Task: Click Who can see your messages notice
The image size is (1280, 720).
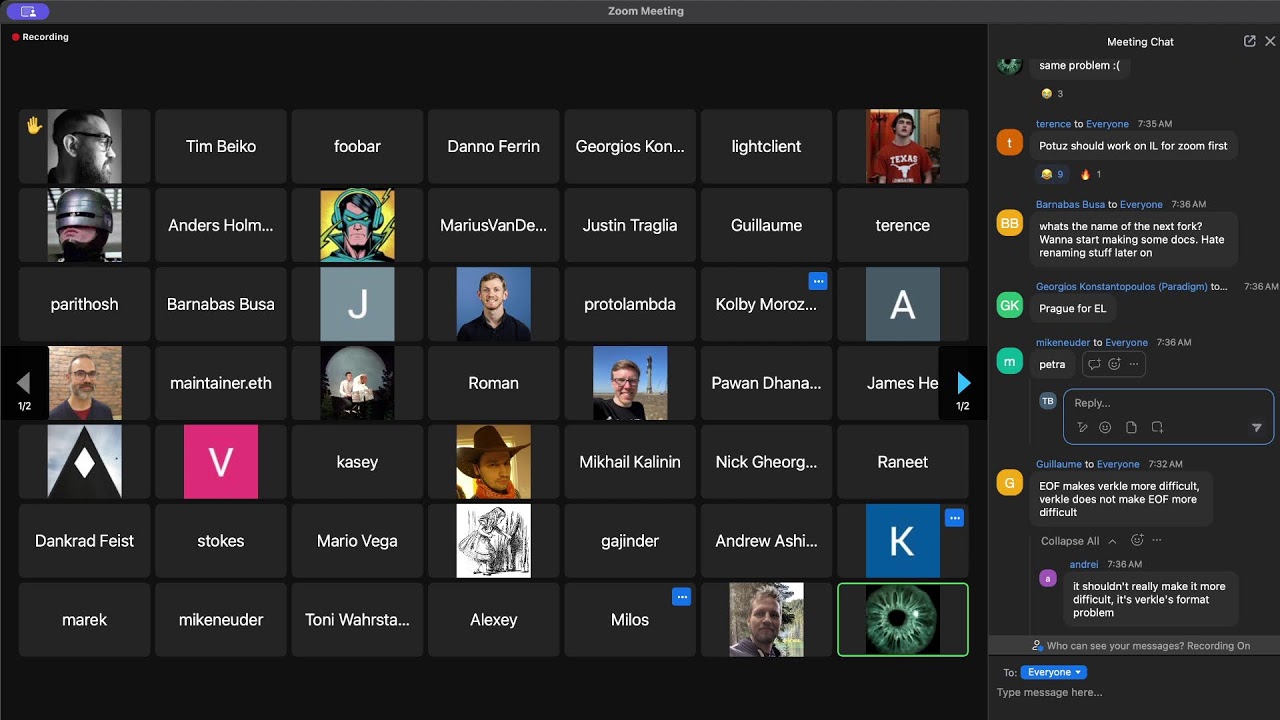Action: 1141,646
